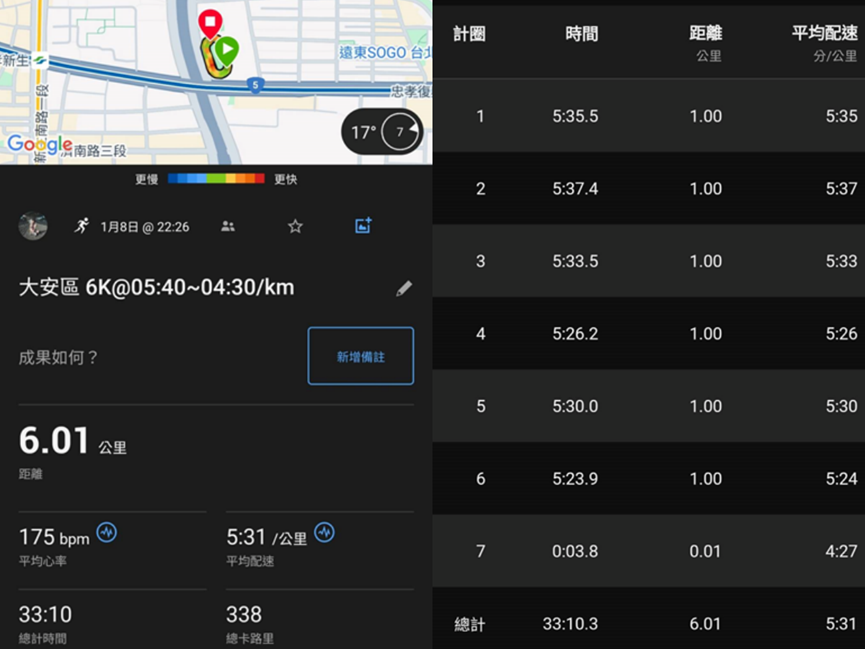Image resolution: width=865 pixels, height=649 pixels.
Task: Open heart rate insight icon beside 175 bpm
Action: click(106, 532)
